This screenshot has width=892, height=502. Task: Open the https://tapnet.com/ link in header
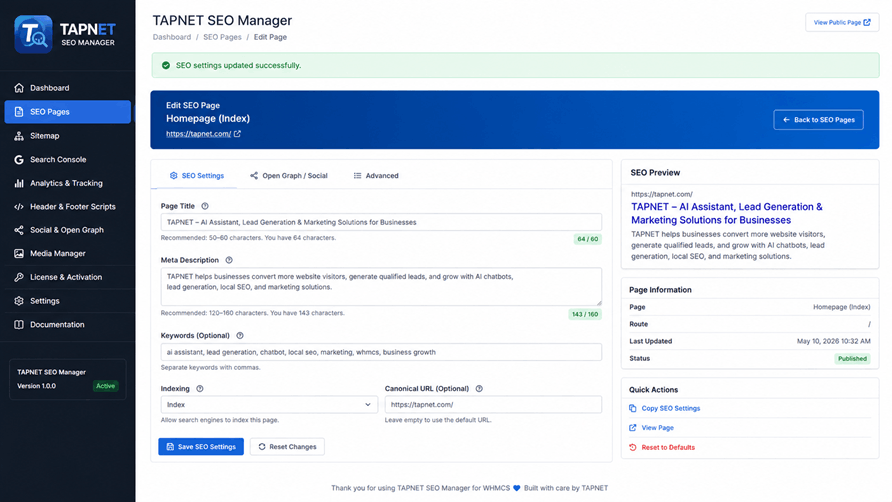pyautogui.click(x=199, y=134)
